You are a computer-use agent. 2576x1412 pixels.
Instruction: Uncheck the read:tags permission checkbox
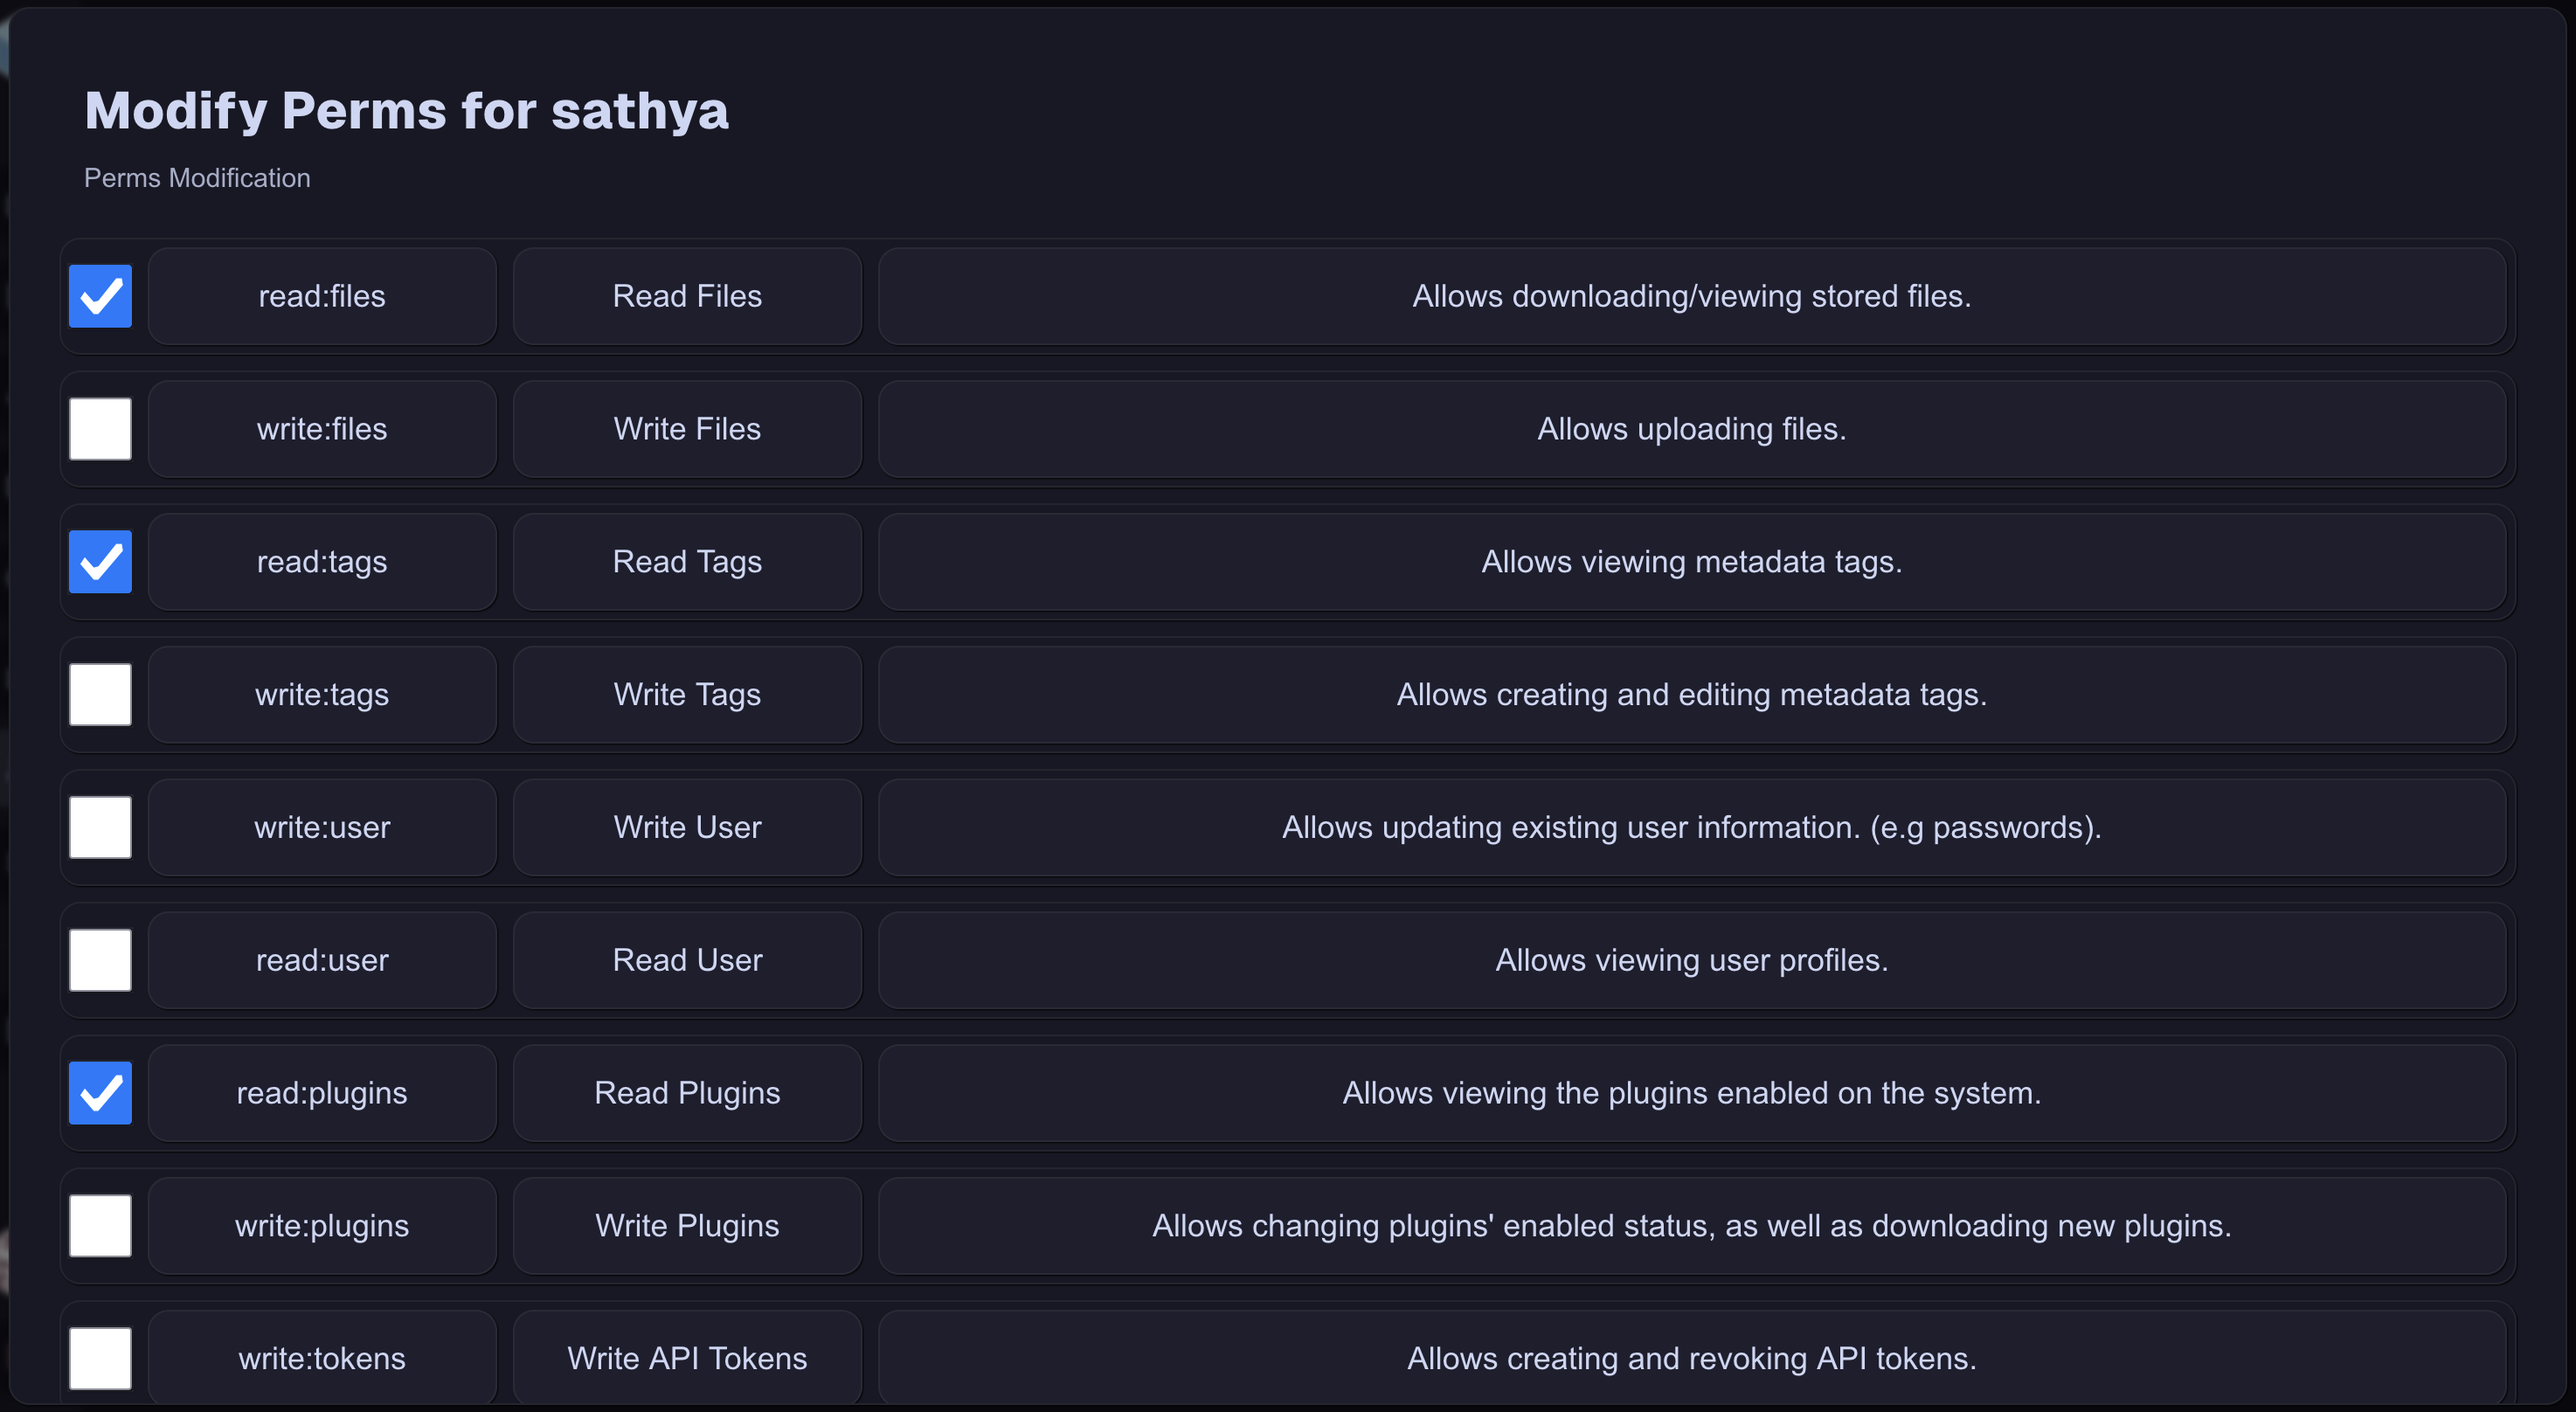click(x=100, y=562)
